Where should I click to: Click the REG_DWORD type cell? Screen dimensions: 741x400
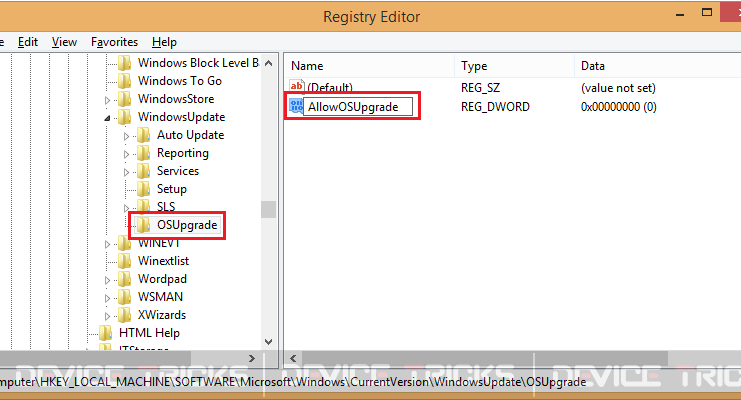[x=495, y=107]
